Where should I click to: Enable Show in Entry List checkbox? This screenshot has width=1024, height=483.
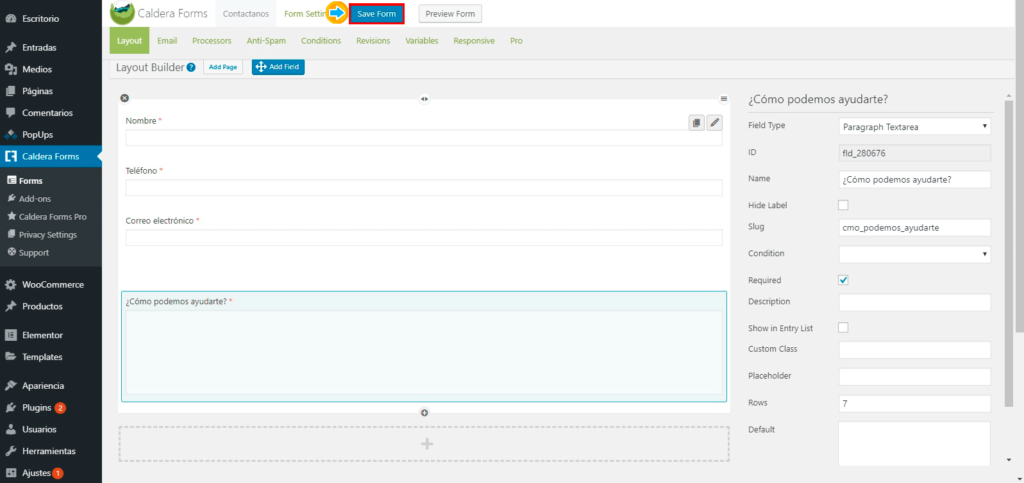point(843,327)
